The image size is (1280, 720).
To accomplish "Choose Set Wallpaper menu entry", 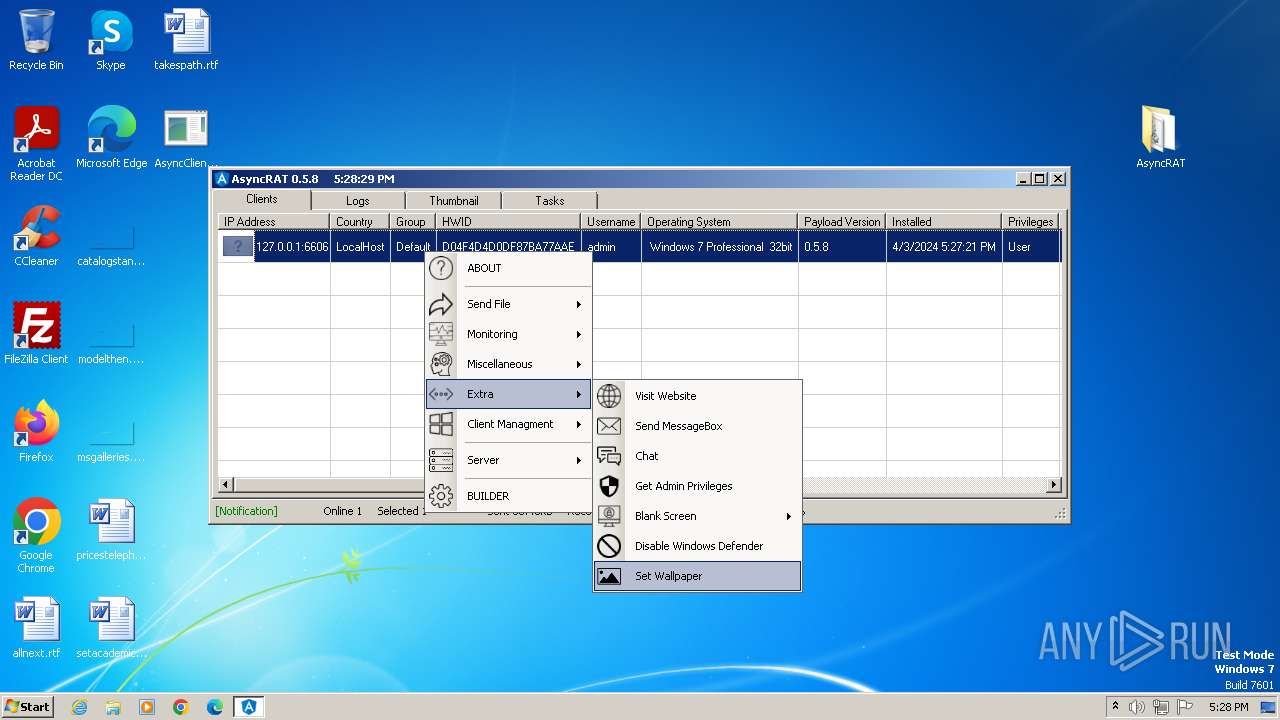I will [x=698, y=576].
